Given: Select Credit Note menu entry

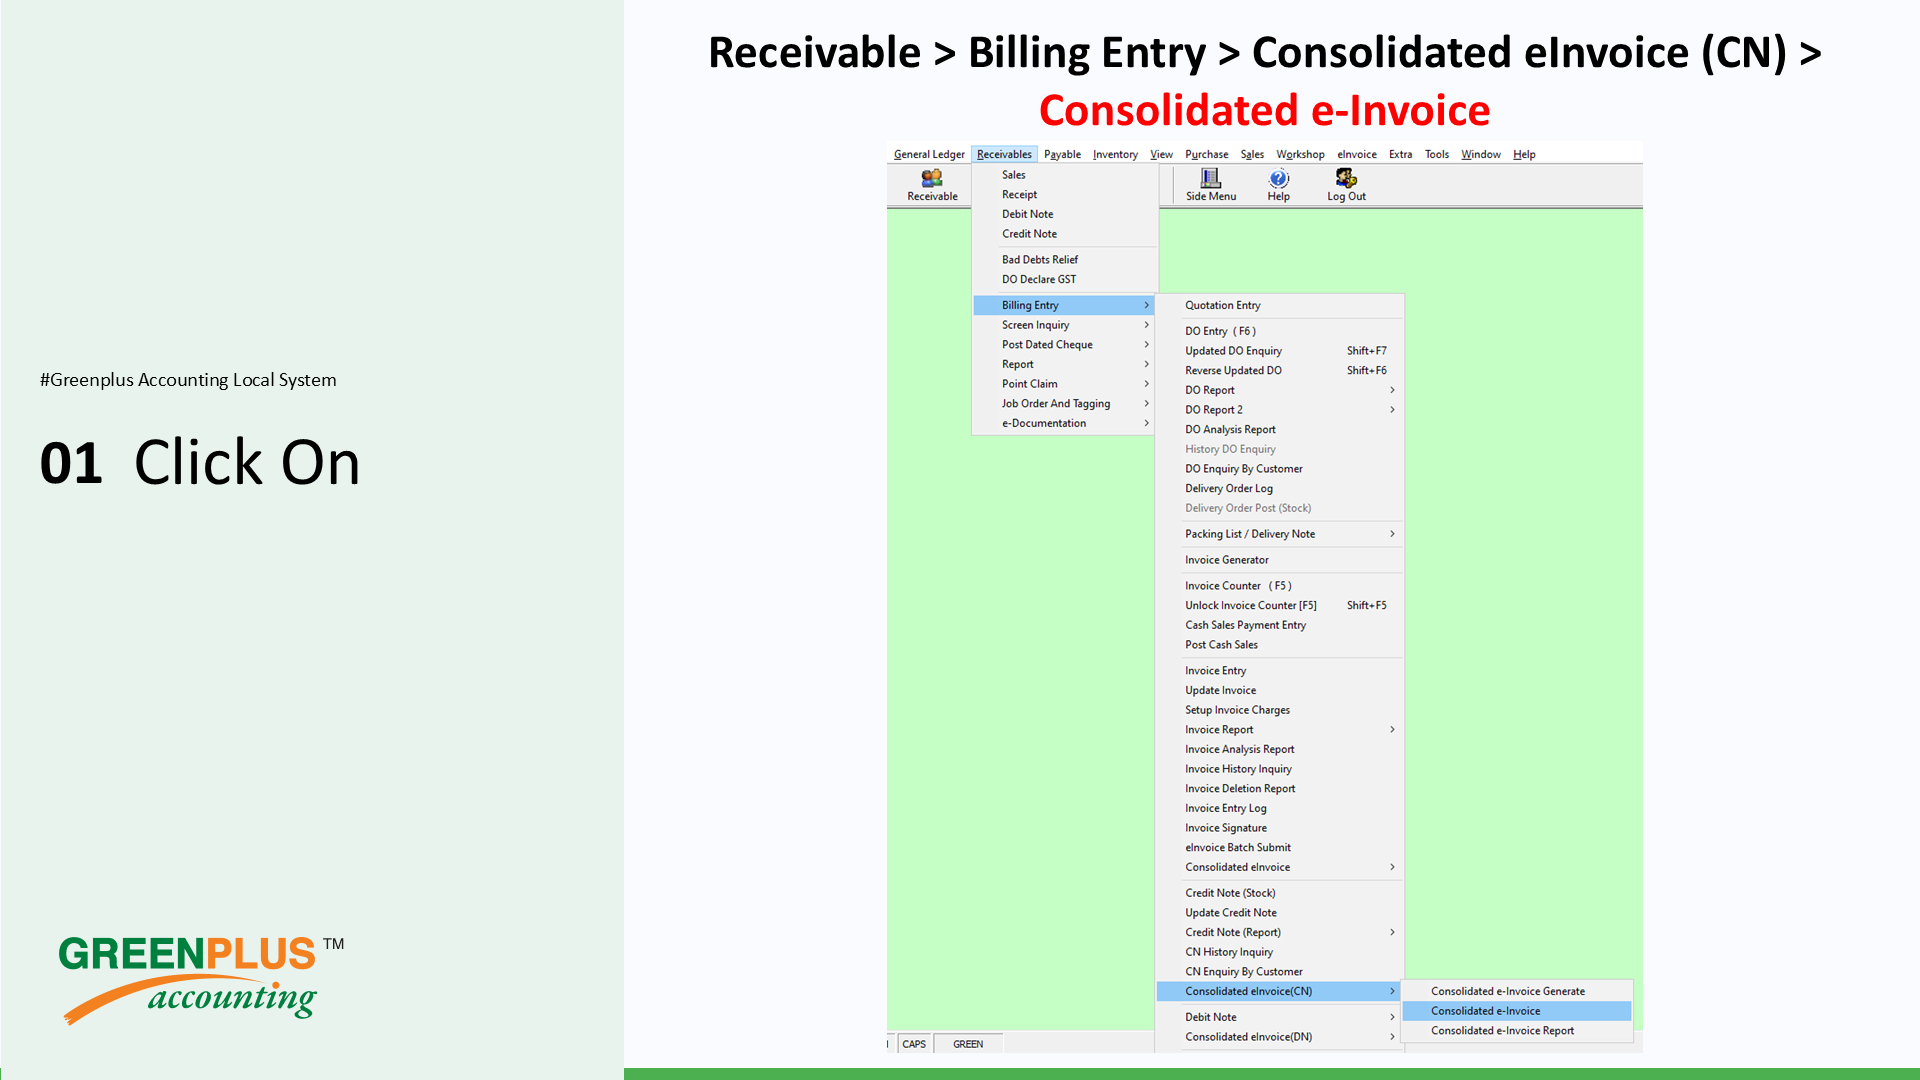Looking at the screenshot, I should 1065,234.
